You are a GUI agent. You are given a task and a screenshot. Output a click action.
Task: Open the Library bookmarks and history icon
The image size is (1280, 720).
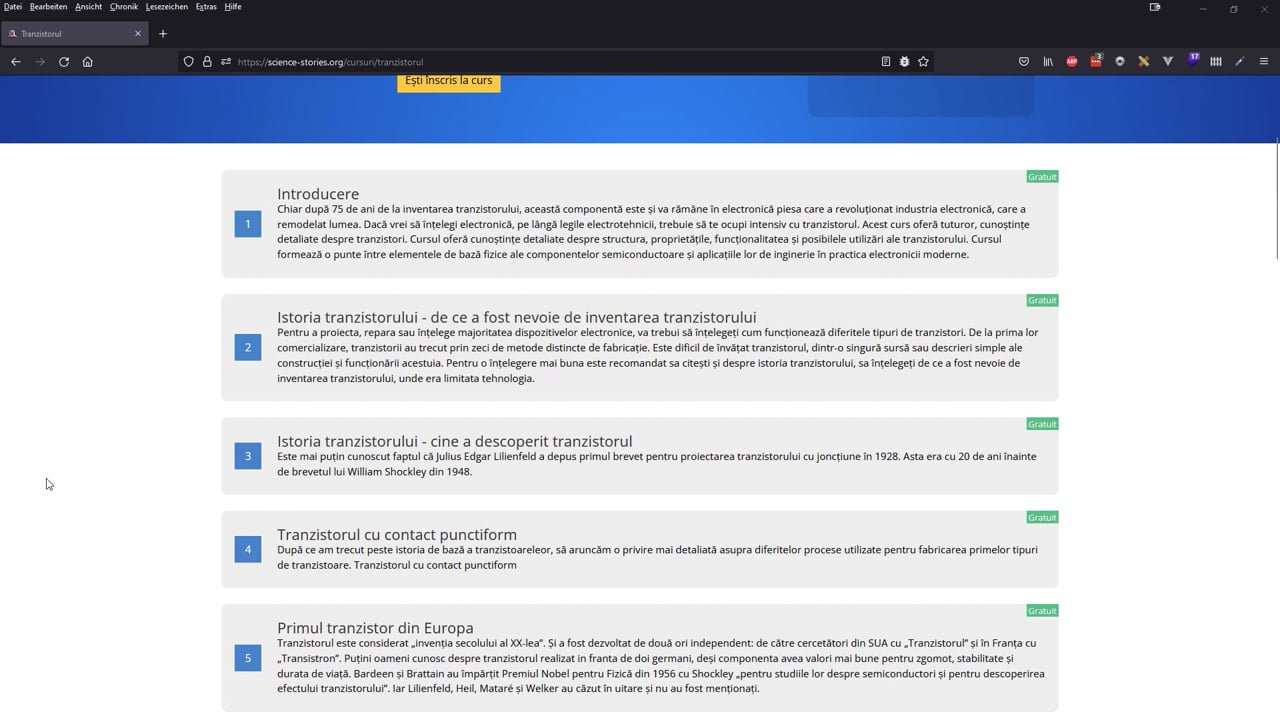[1048, 62]
